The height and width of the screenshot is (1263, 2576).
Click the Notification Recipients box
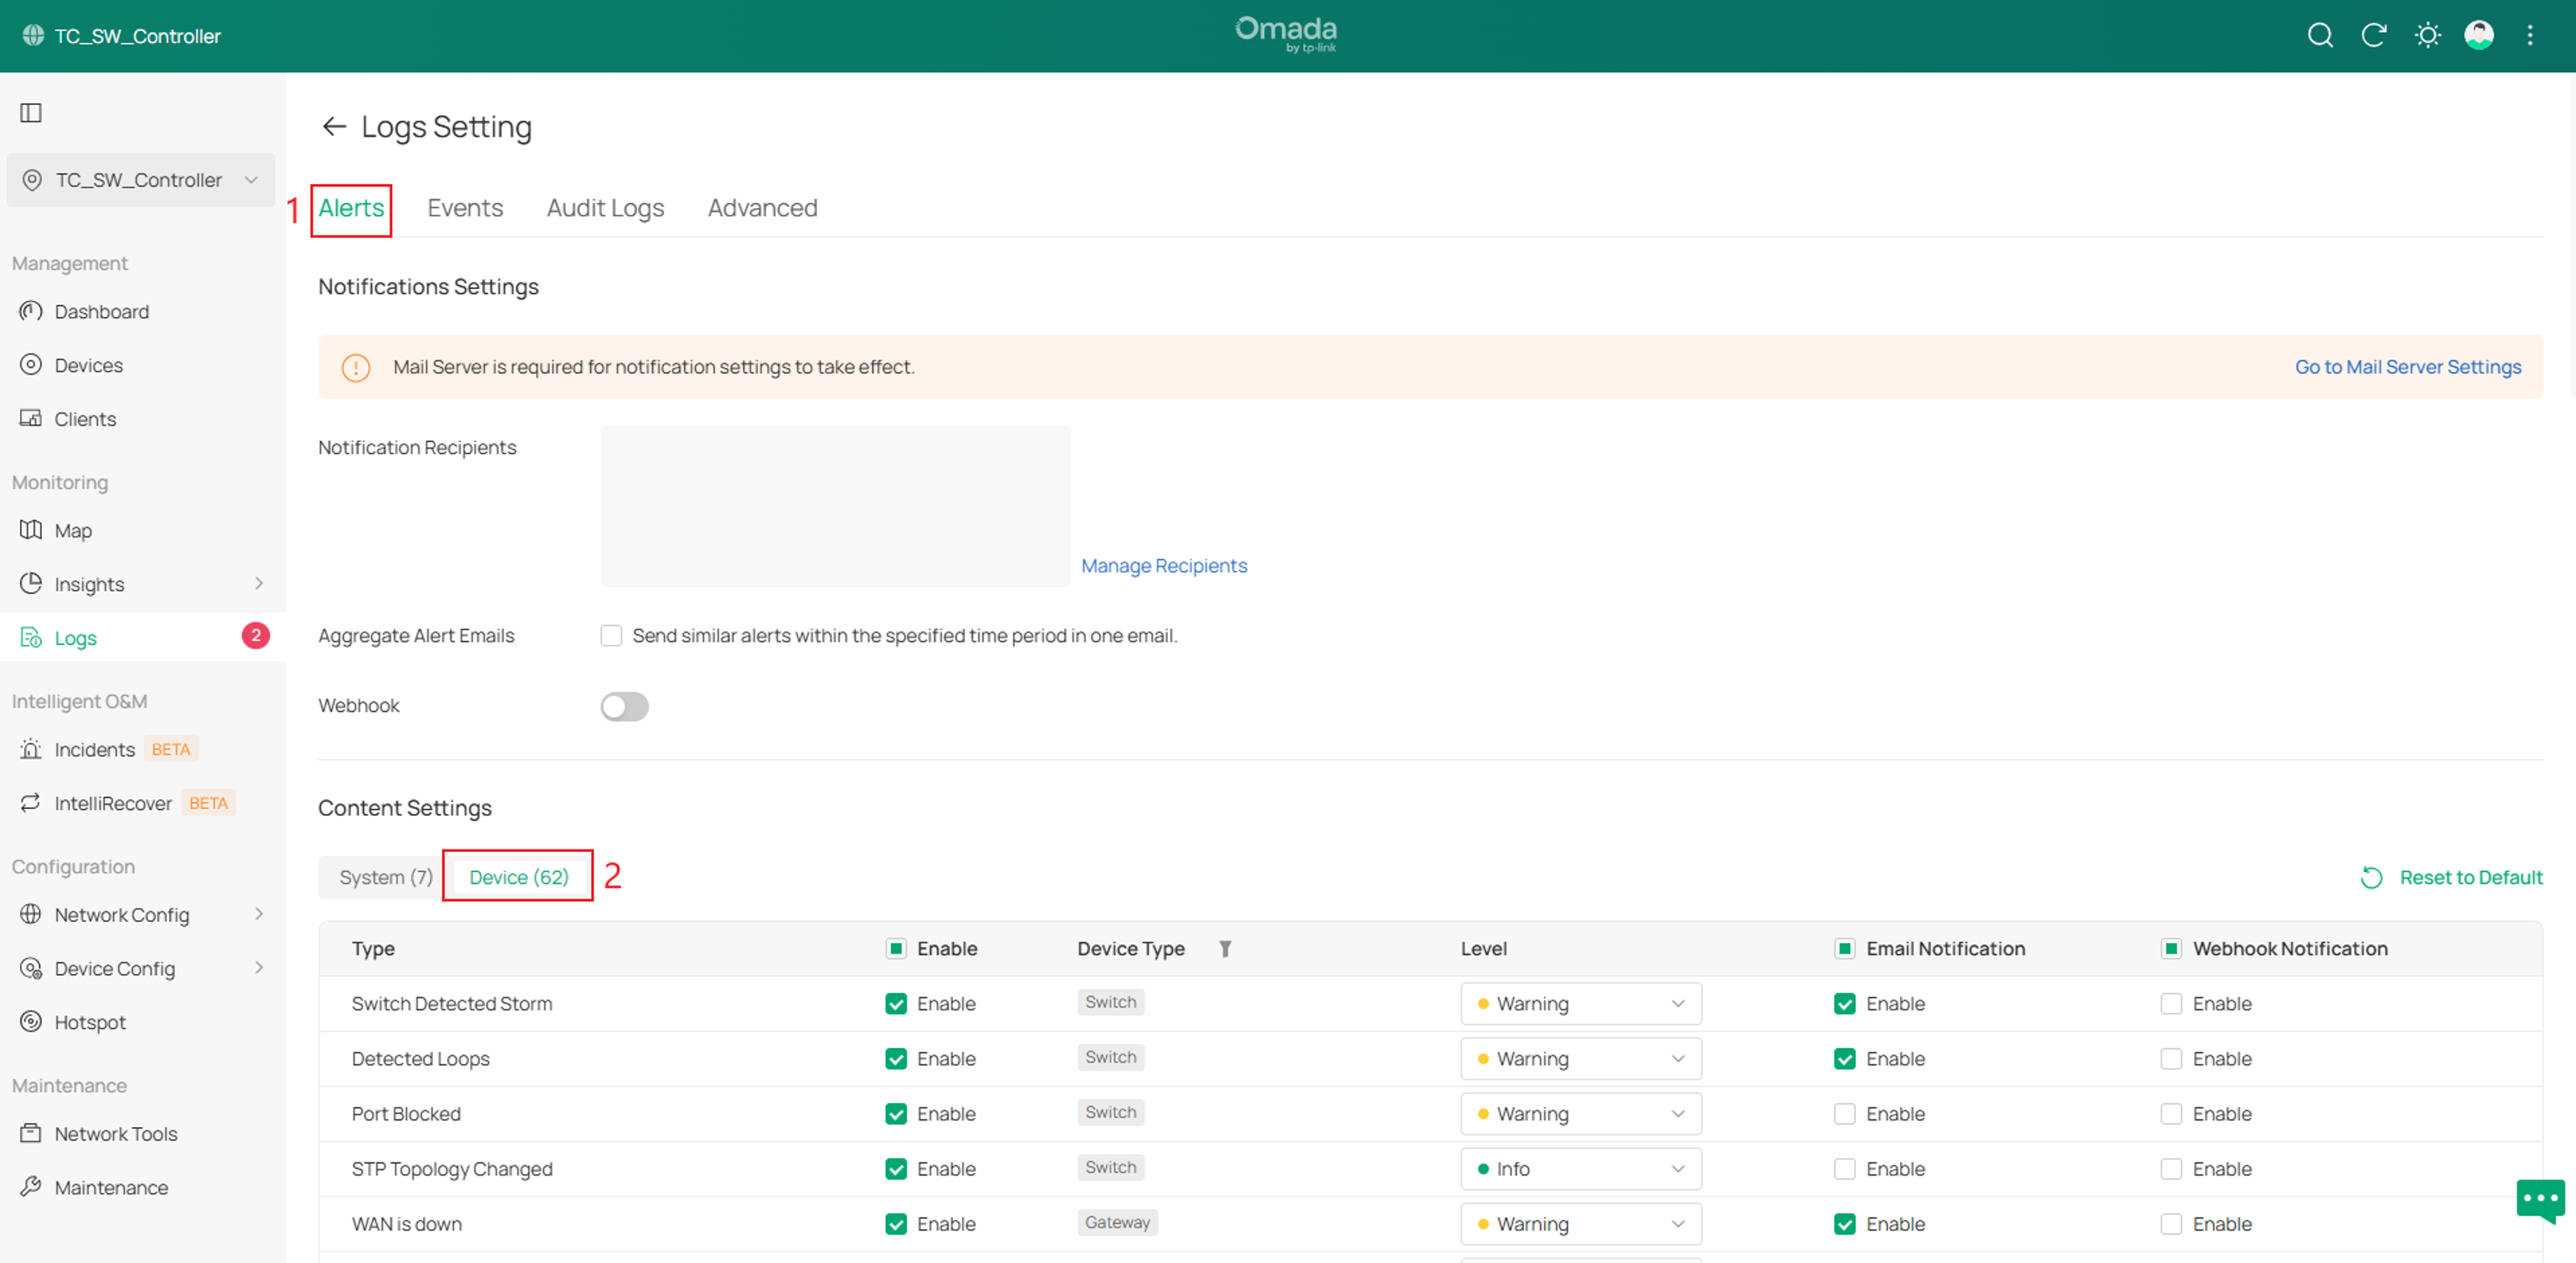click(835, 506)
